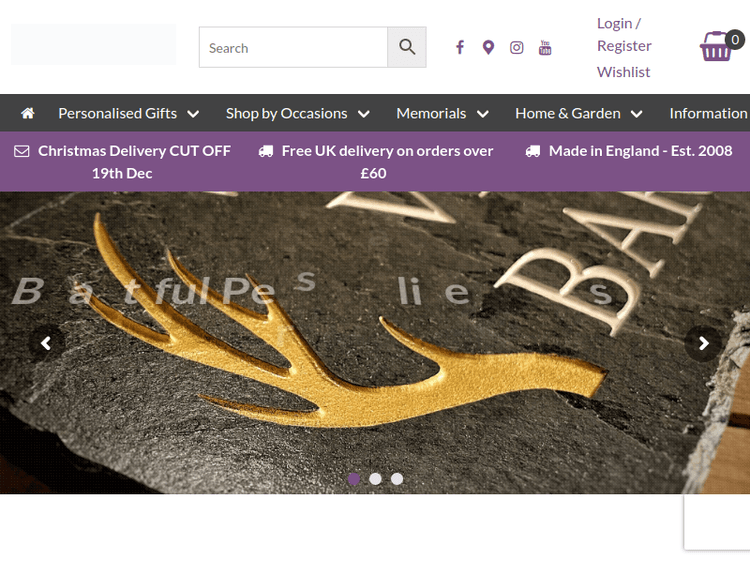Expand the Personalised Gifts dropdown
The image size is (750, 563).
(128, 113)
